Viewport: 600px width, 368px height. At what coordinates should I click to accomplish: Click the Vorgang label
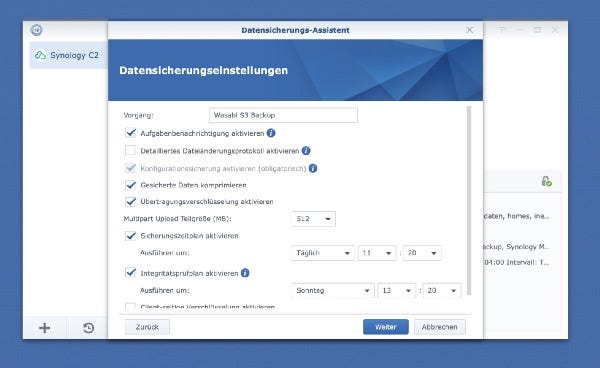[138, 115]
